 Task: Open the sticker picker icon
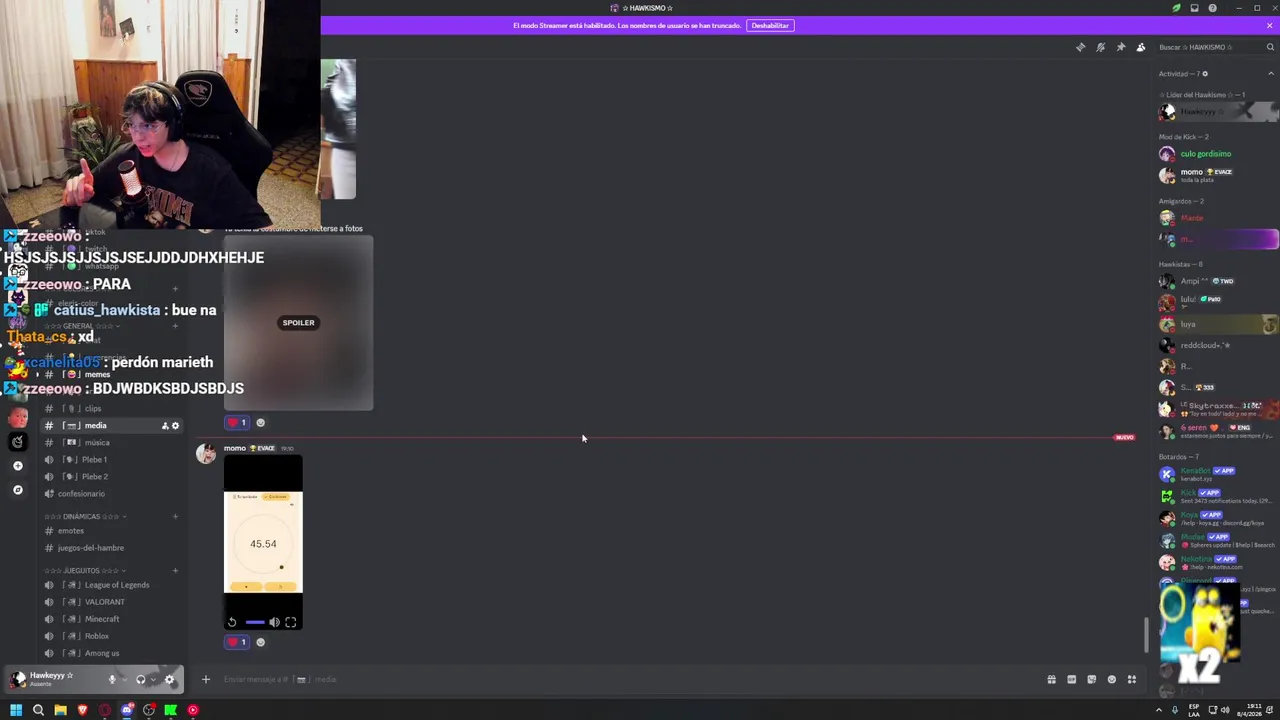tap(1091, 679)
